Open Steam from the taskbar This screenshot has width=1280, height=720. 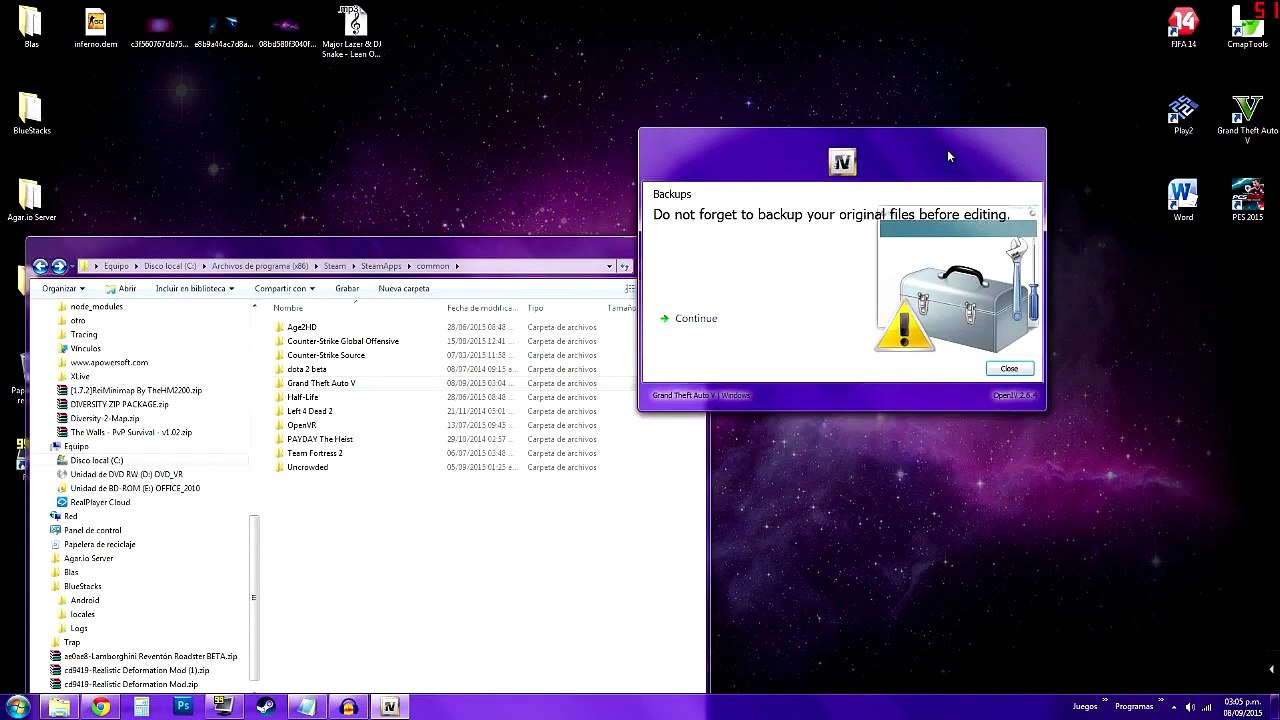click(x=265, y=707)
